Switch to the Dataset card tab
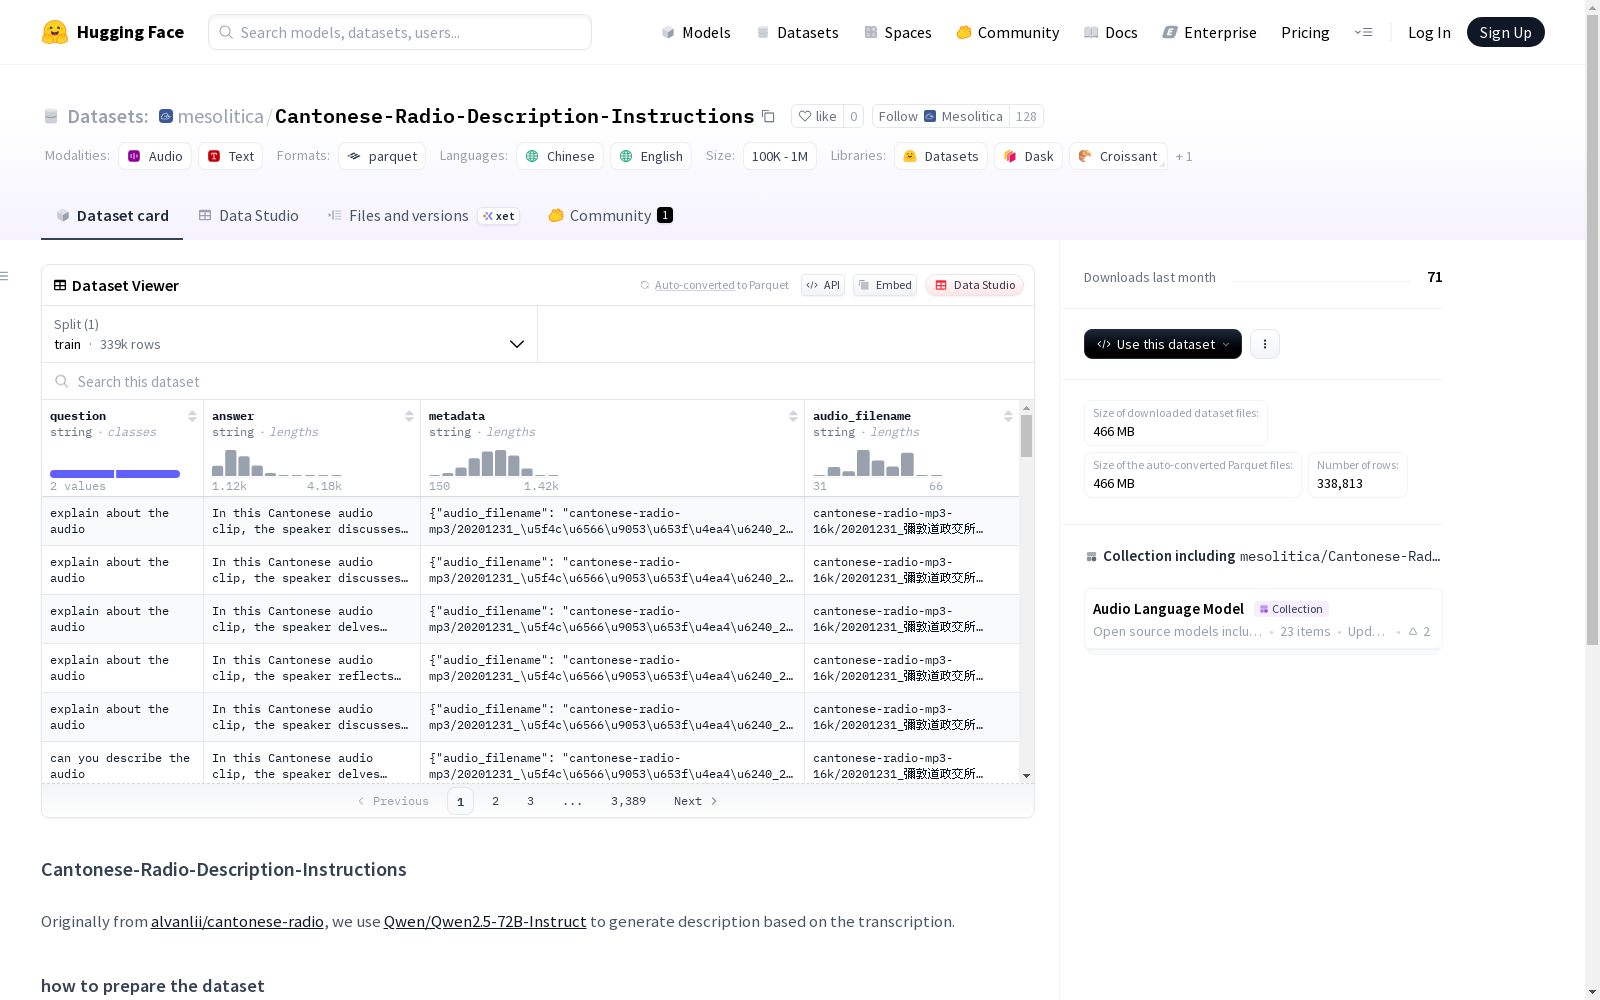 pos(112,216)
